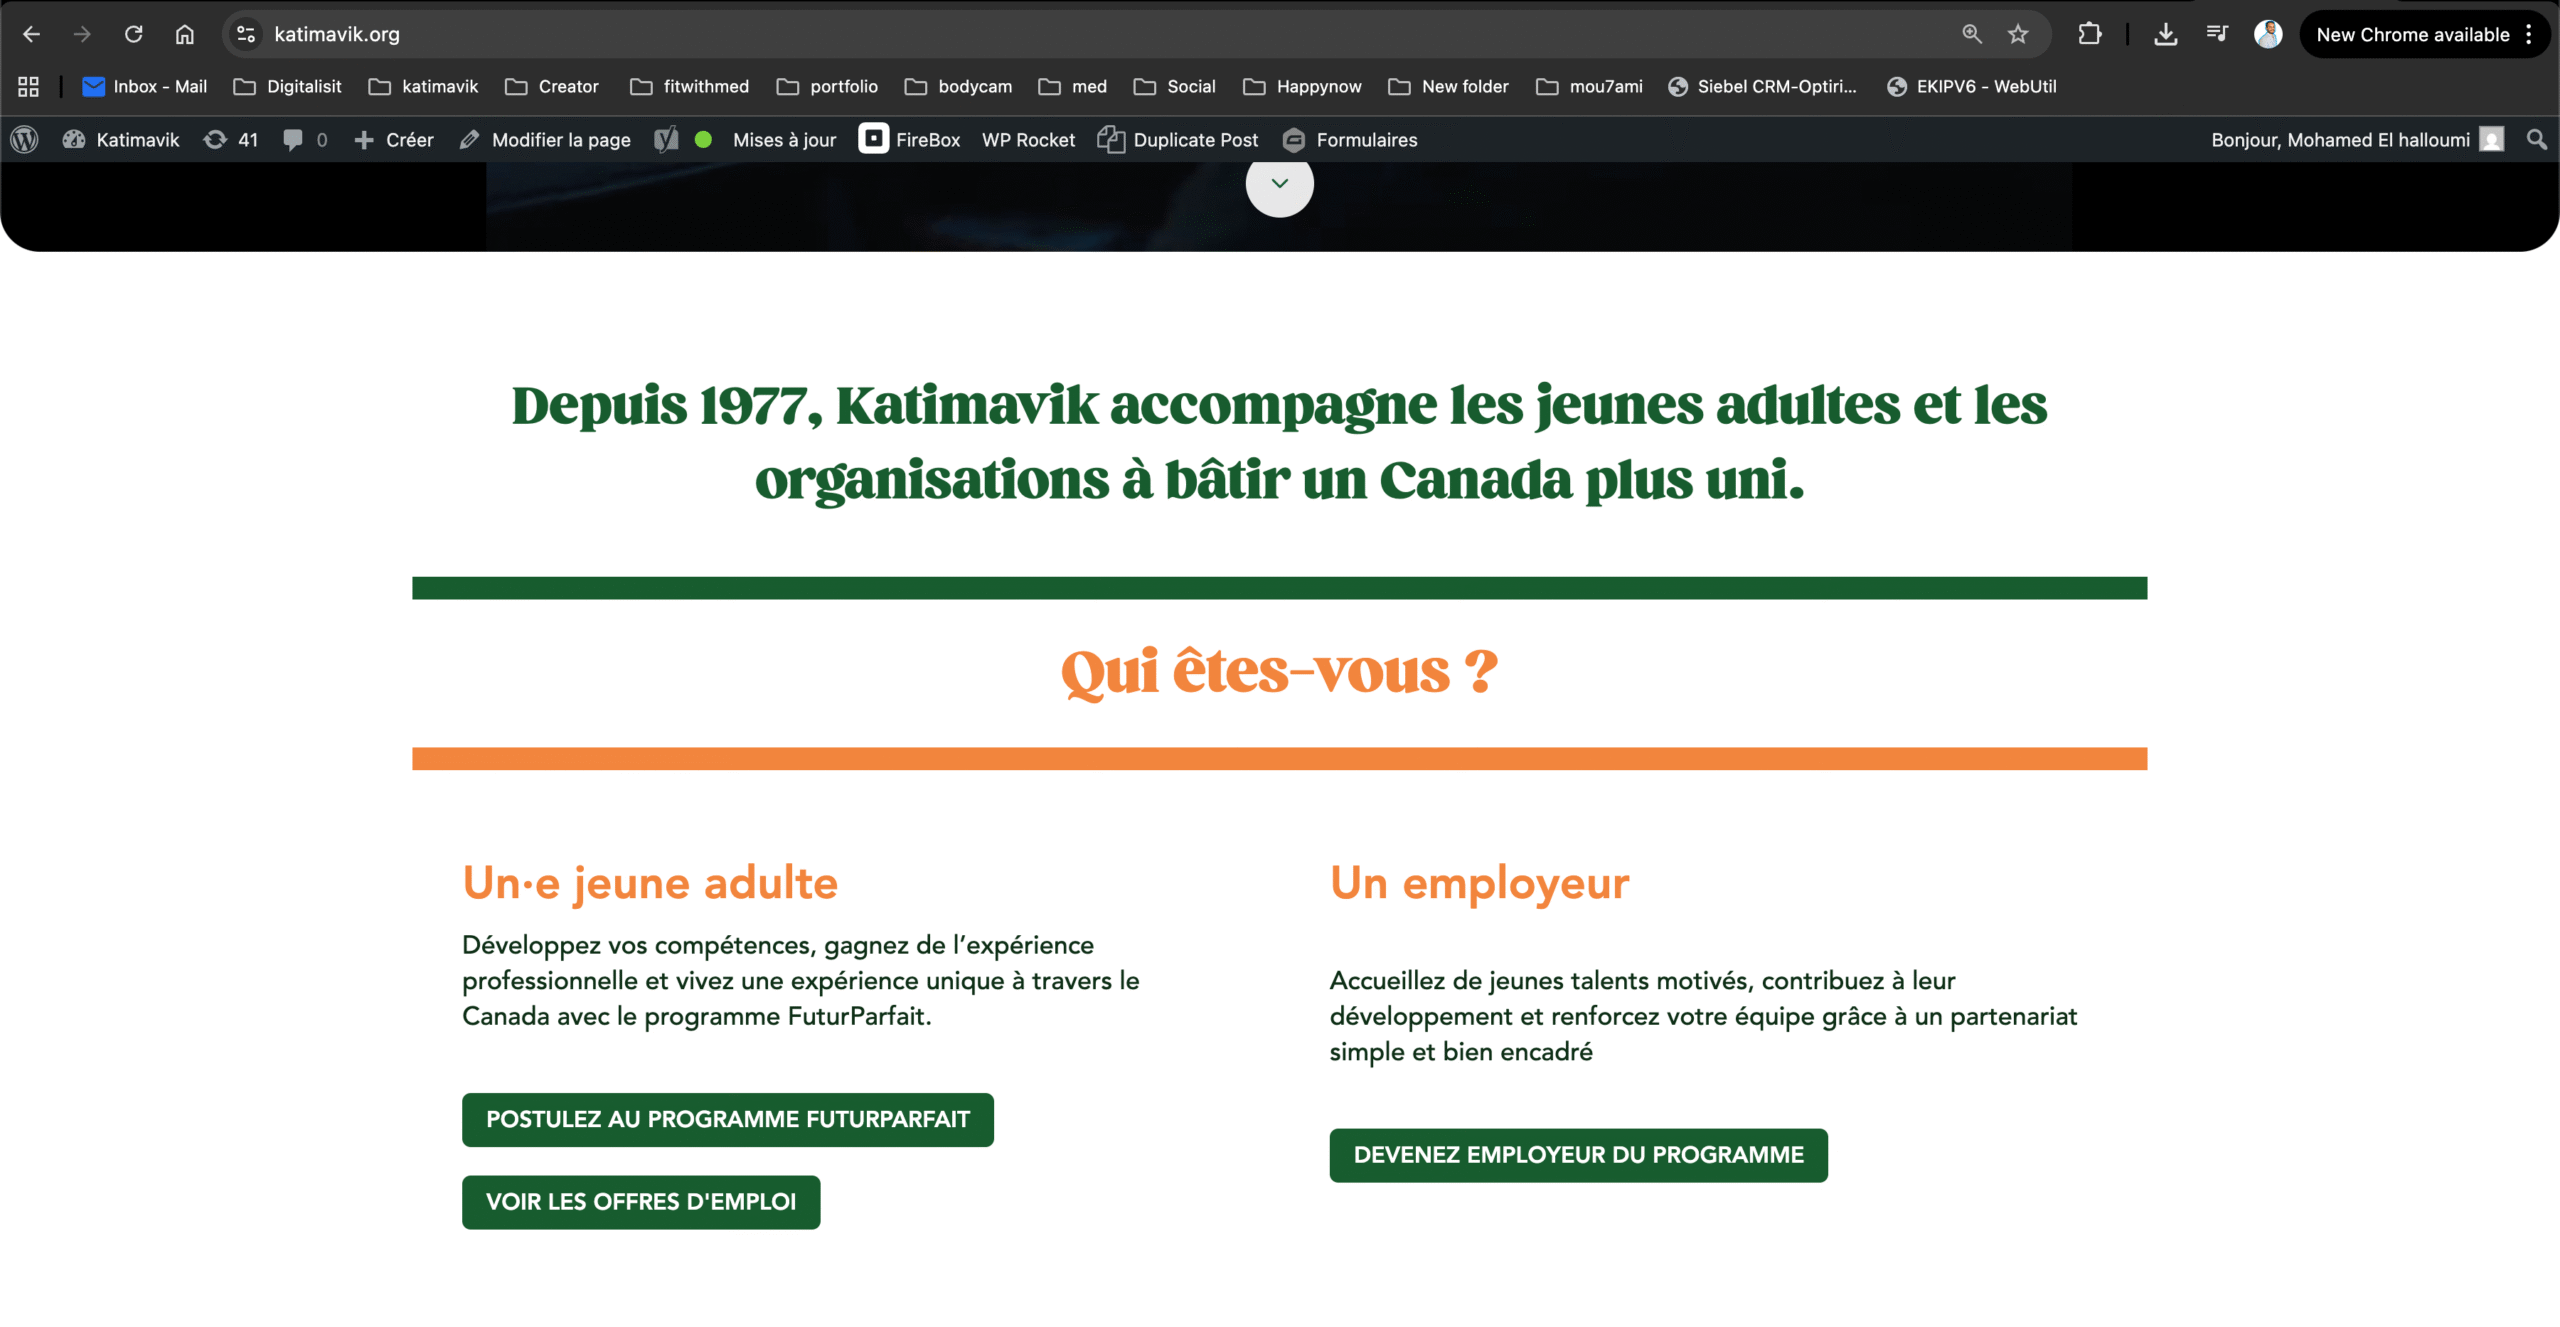
Task: Click Modifier la page in admin bar
Action: tap(545, 140)
